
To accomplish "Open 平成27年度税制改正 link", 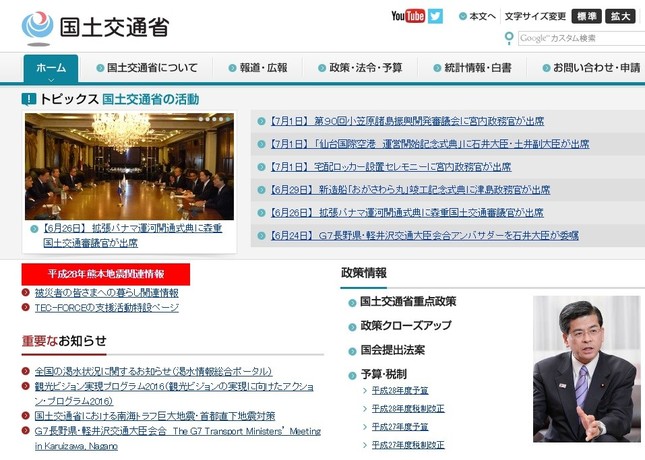I will tap(408, 445).
